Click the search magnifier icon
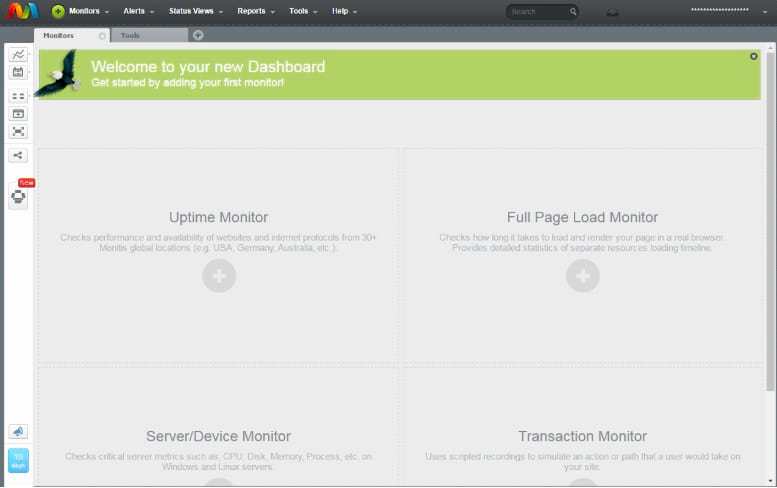Image resolution: width=777 pixels, height=488 pixels. 573,11
